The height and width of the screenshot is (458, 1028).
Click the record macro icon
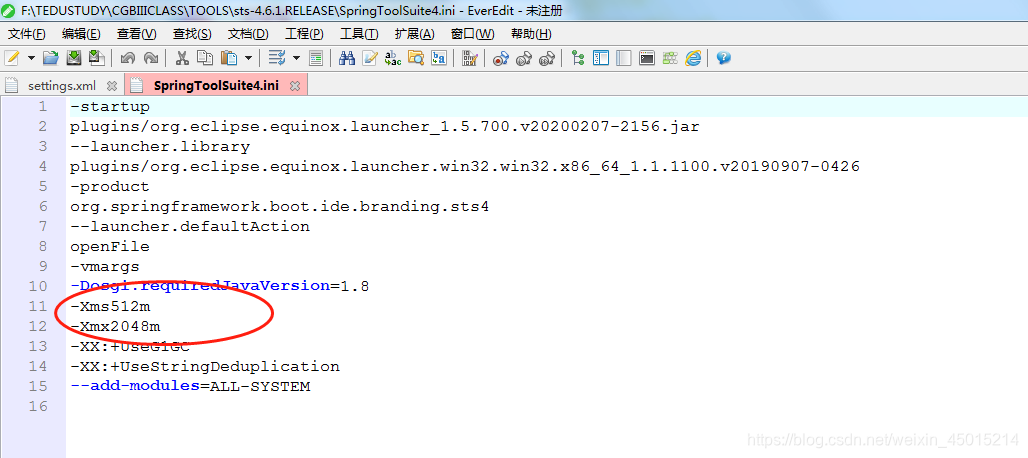501,58
